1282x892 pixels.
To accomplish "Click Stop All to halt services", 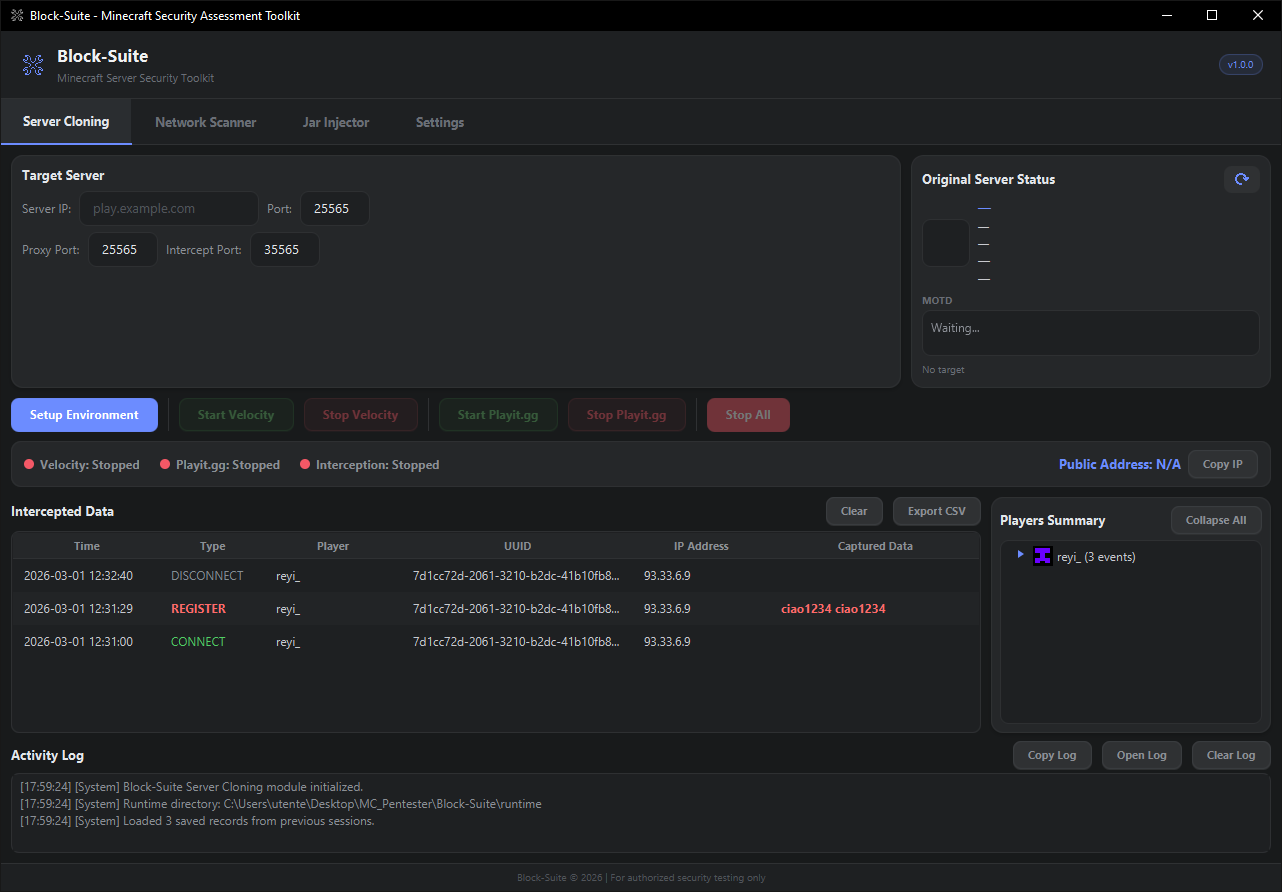I will pyautogui.click(x=748, y=414).
